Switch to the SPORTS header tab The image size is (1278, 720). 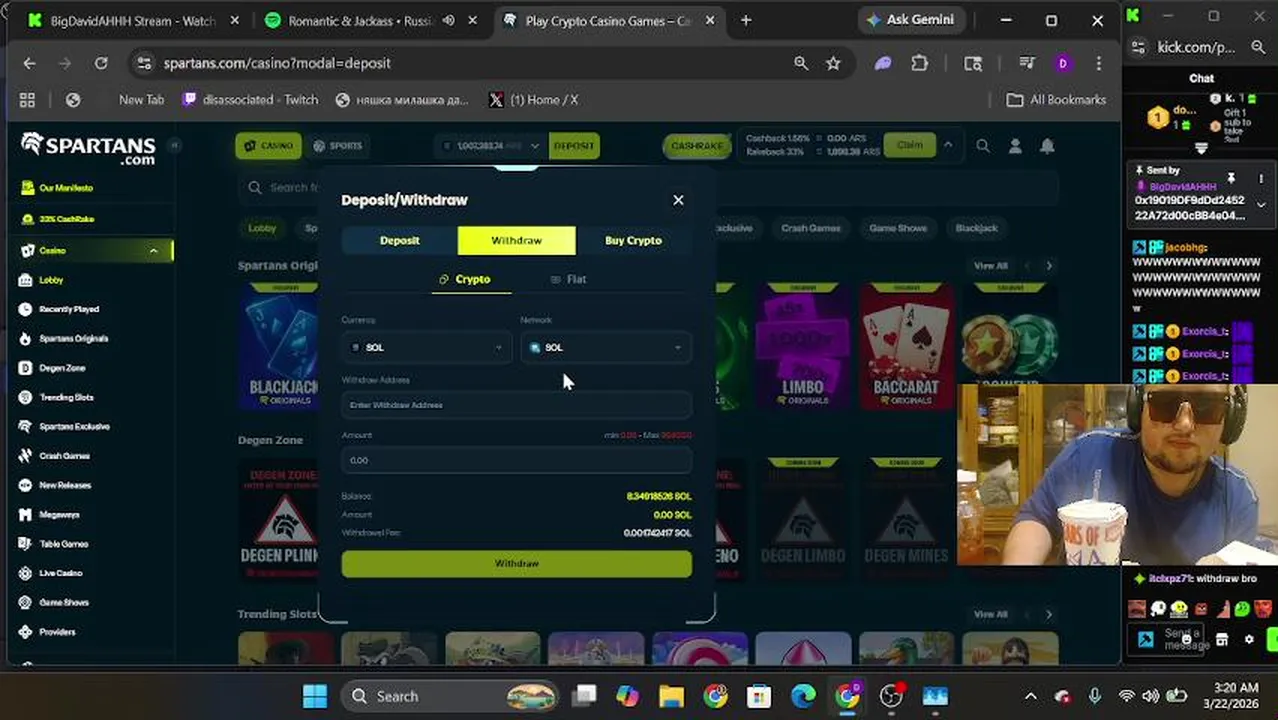(x=337, y=146)
